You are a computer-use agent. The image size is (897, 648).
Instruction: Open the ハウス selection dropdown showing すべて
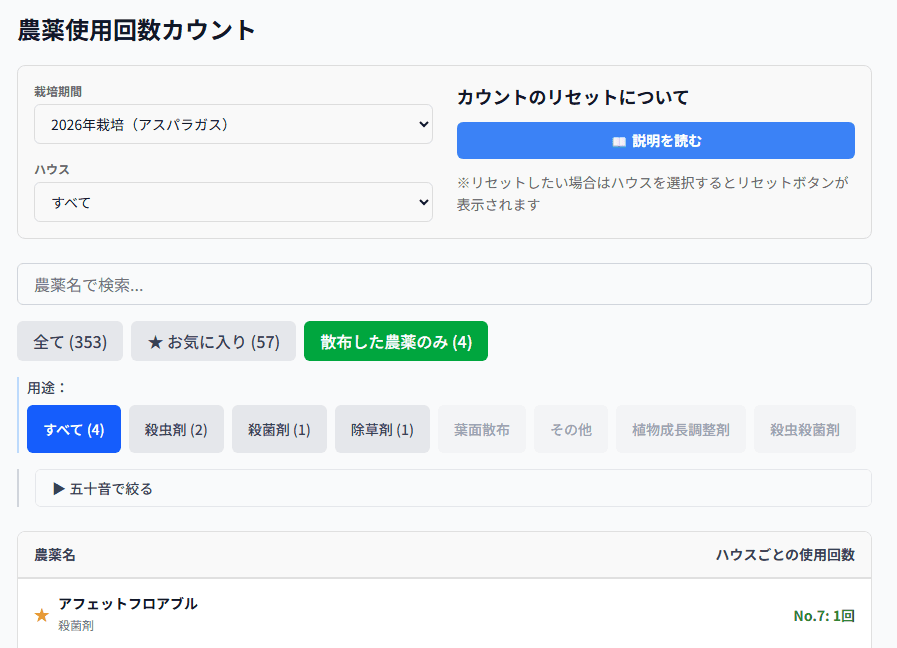click(x=234, y=202)
